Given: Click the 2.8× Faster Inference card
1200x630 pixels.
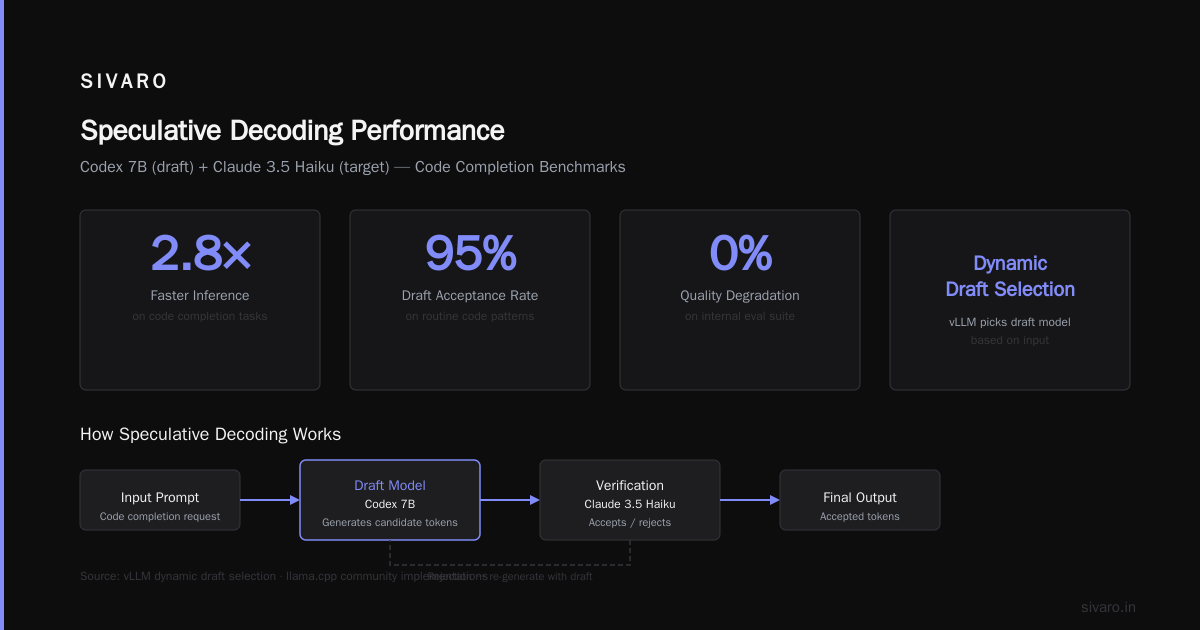Looking at the screenshot, I should point(200,300).
